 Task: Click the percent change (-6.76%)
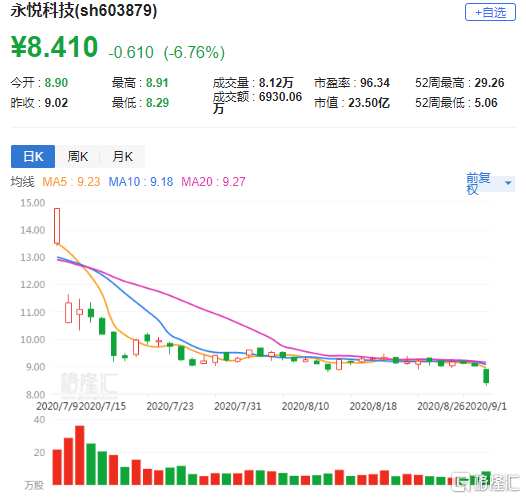(x=194, y=52)
